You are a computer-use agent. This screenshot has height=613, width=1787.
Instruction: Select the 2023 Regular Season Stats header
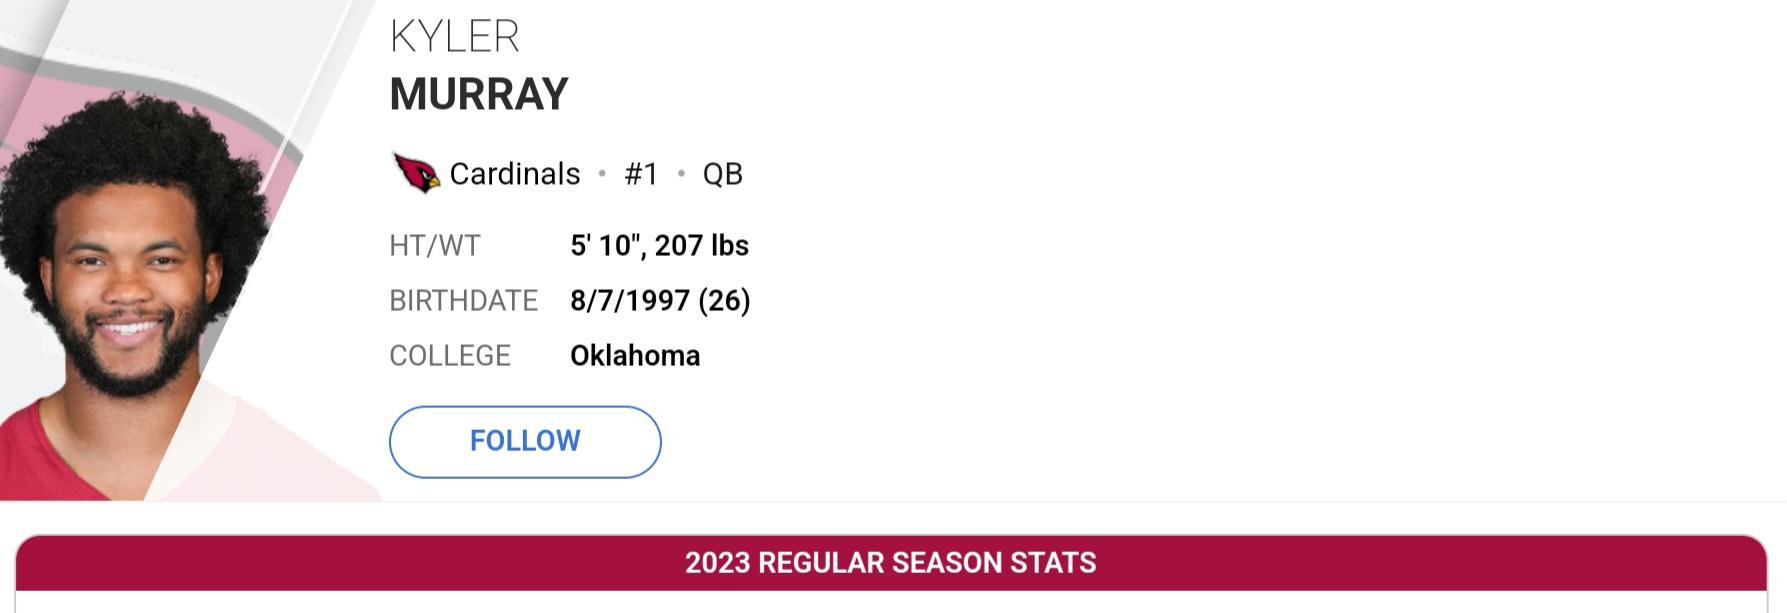[891, 563]
